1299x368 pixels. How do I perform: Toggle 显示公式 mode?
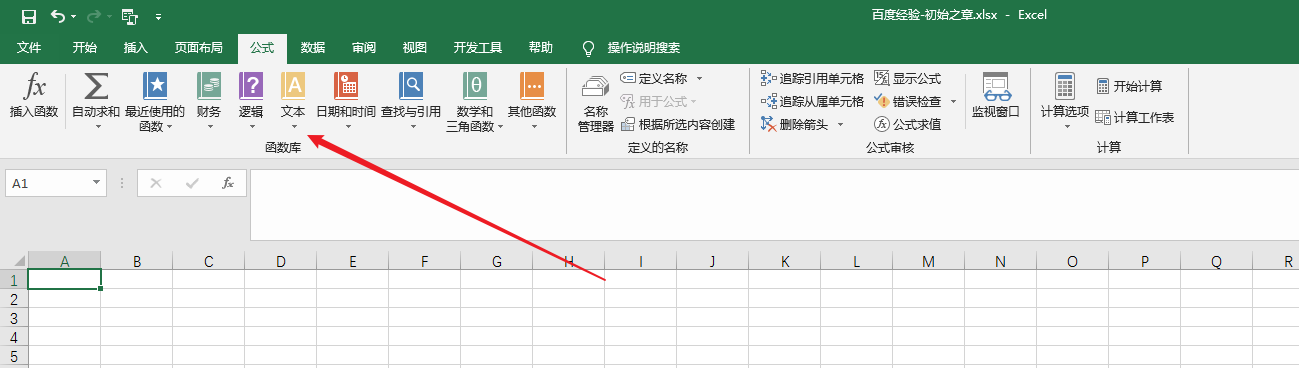(907, 78)
